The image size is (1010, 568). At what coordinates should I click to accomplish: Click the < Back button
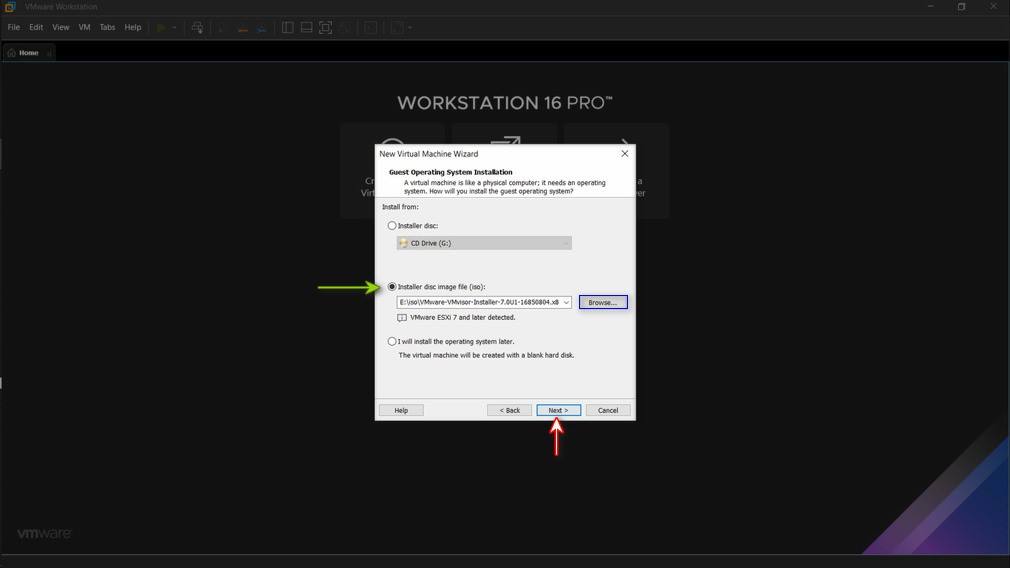coord(509,410)
